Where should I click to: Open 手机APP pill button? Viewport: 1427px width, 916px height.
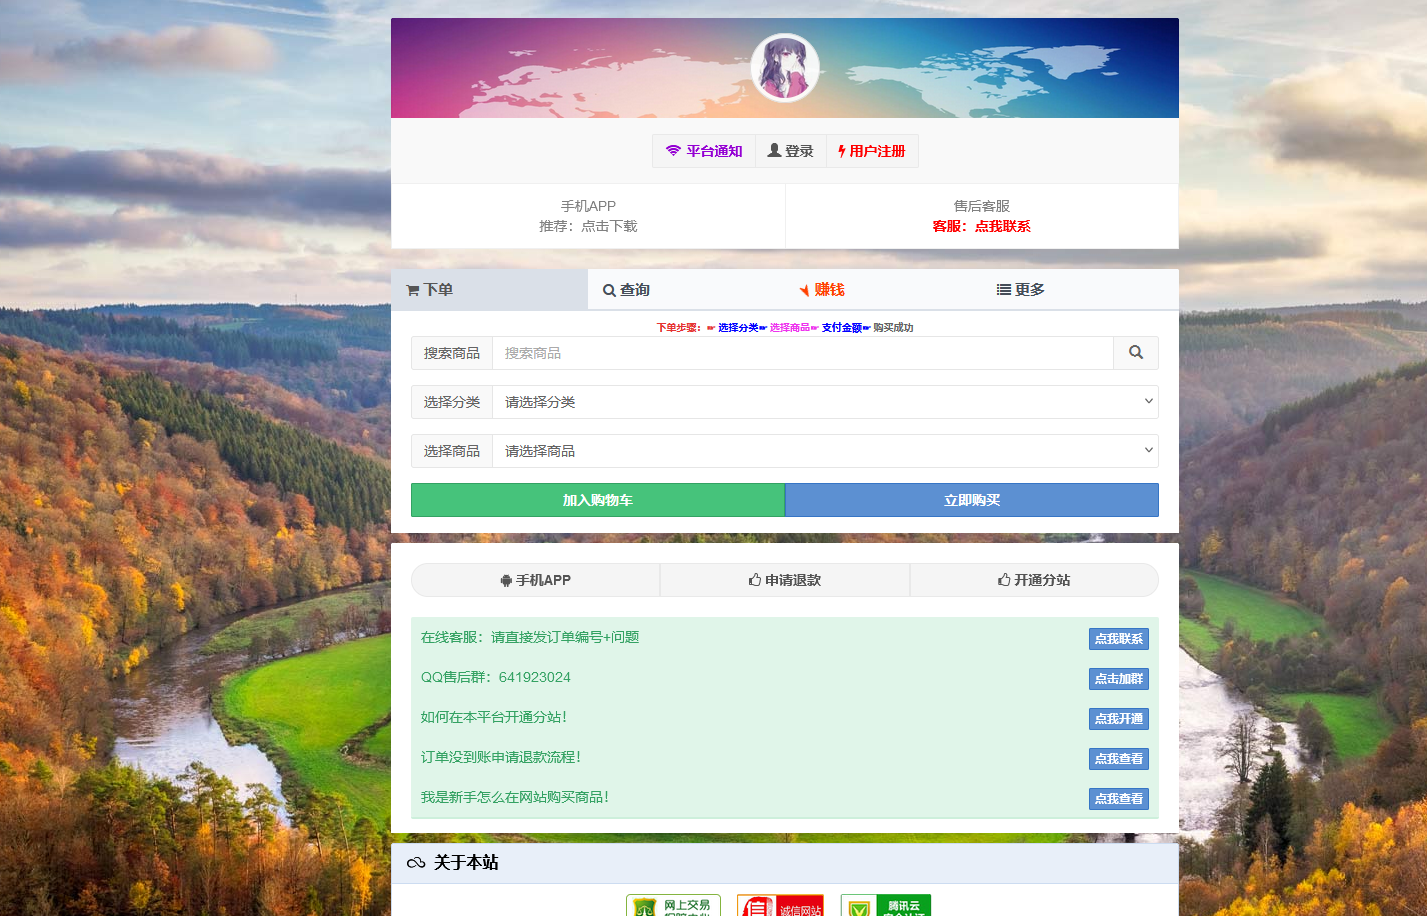535,580
